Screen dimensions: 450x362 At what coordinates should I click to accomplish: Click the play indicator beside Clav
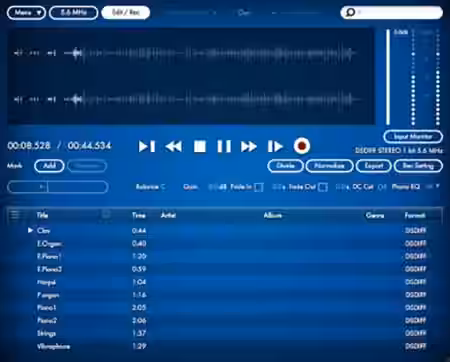pos(30,230)
